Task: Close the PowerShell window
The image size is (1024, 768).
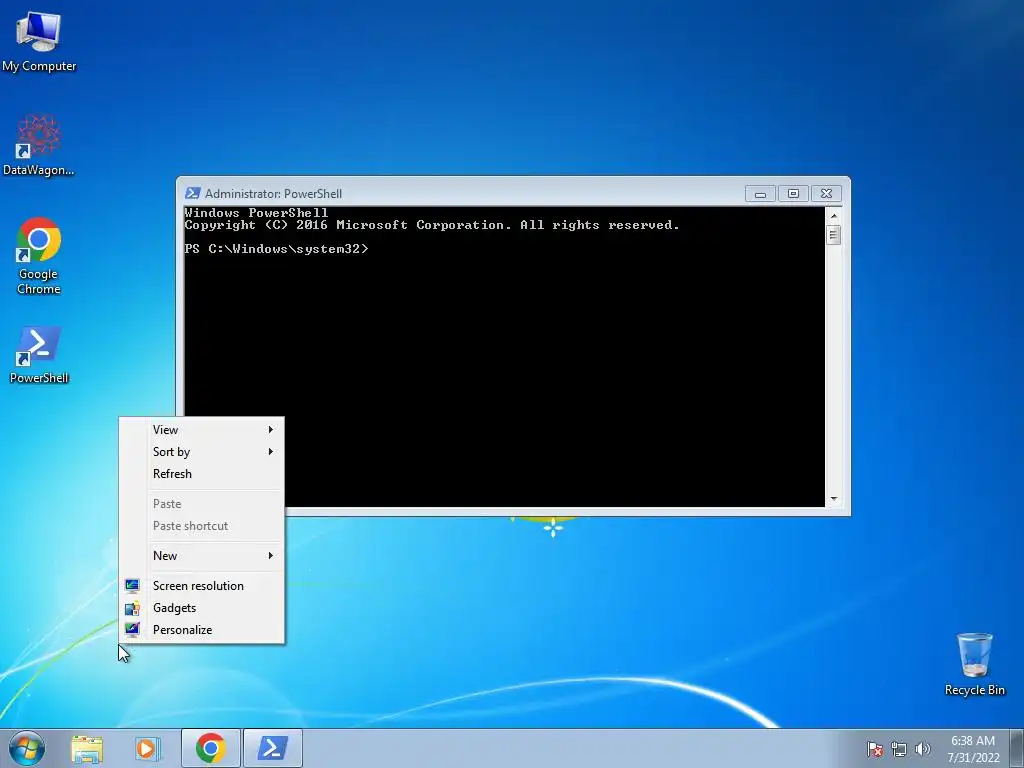Action: click(826, 194)
